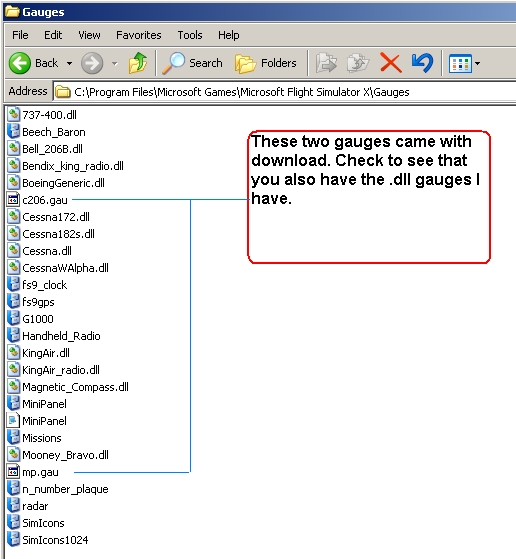Open the Favorites menu

coord(139,35)
